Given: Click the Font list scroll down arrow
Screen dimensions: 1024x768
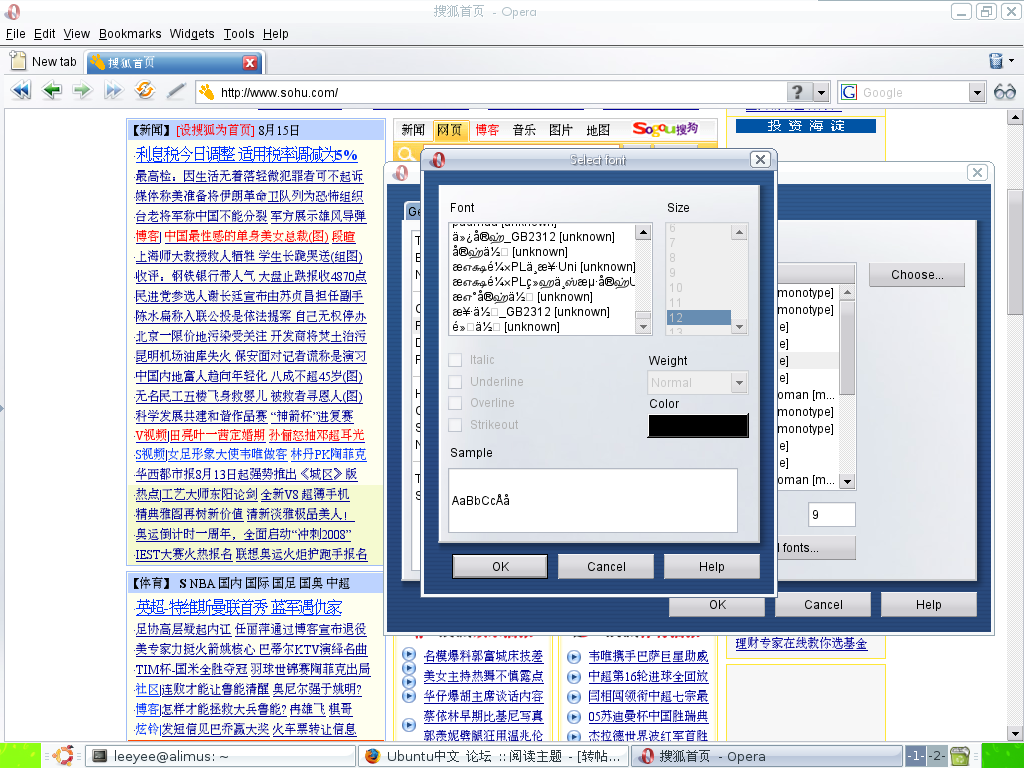Looking at the screenshot, I should [643, 326].
